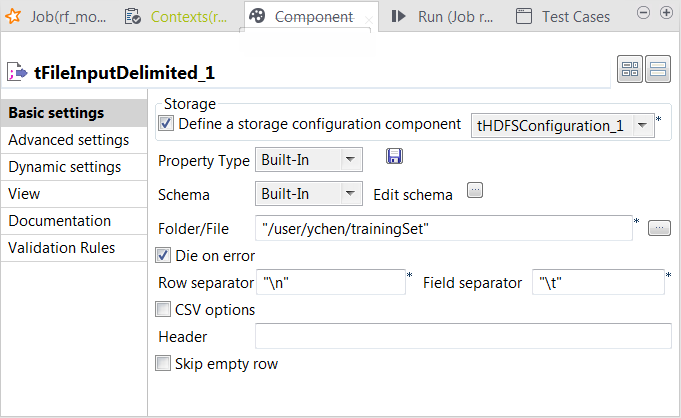681x418 pixels.
Task: Close the Component tab
Action: pyautogui.click(x=368, y=17)
